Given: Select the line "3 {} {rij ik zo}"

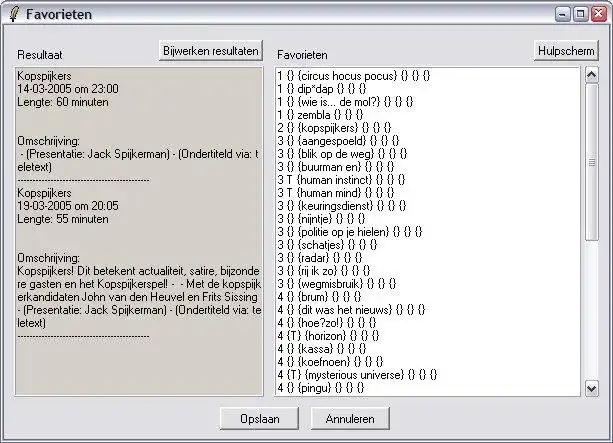Looking at the screenshot, I should (323, 271).
